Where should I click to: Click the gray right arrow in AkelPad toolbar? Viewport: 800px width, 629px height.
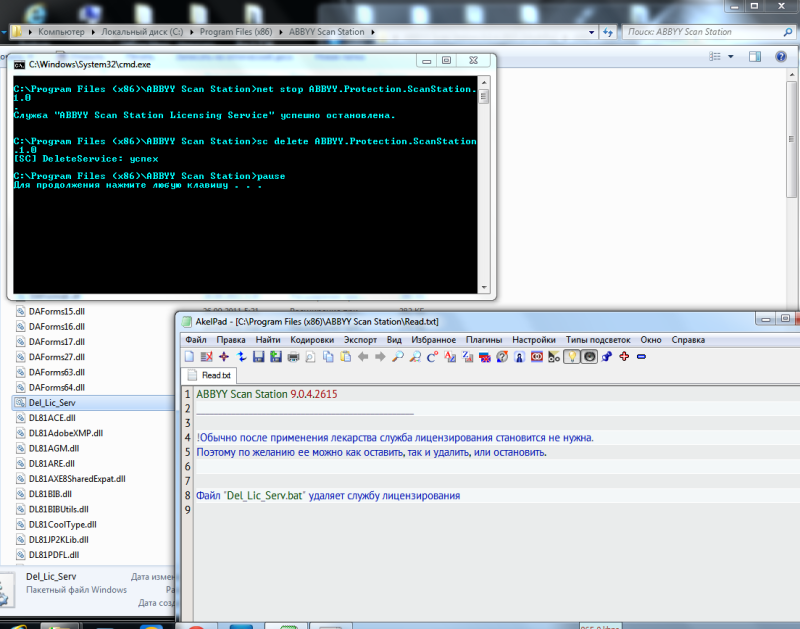coord(380,357)
